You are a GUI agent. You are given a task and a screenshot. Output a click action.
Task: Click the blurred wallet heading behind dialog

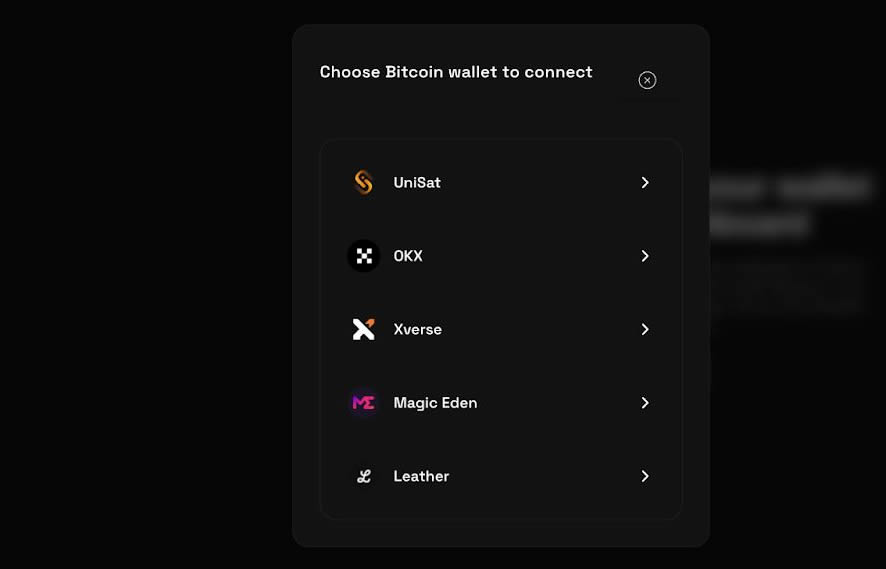click(x=790, y=204)
